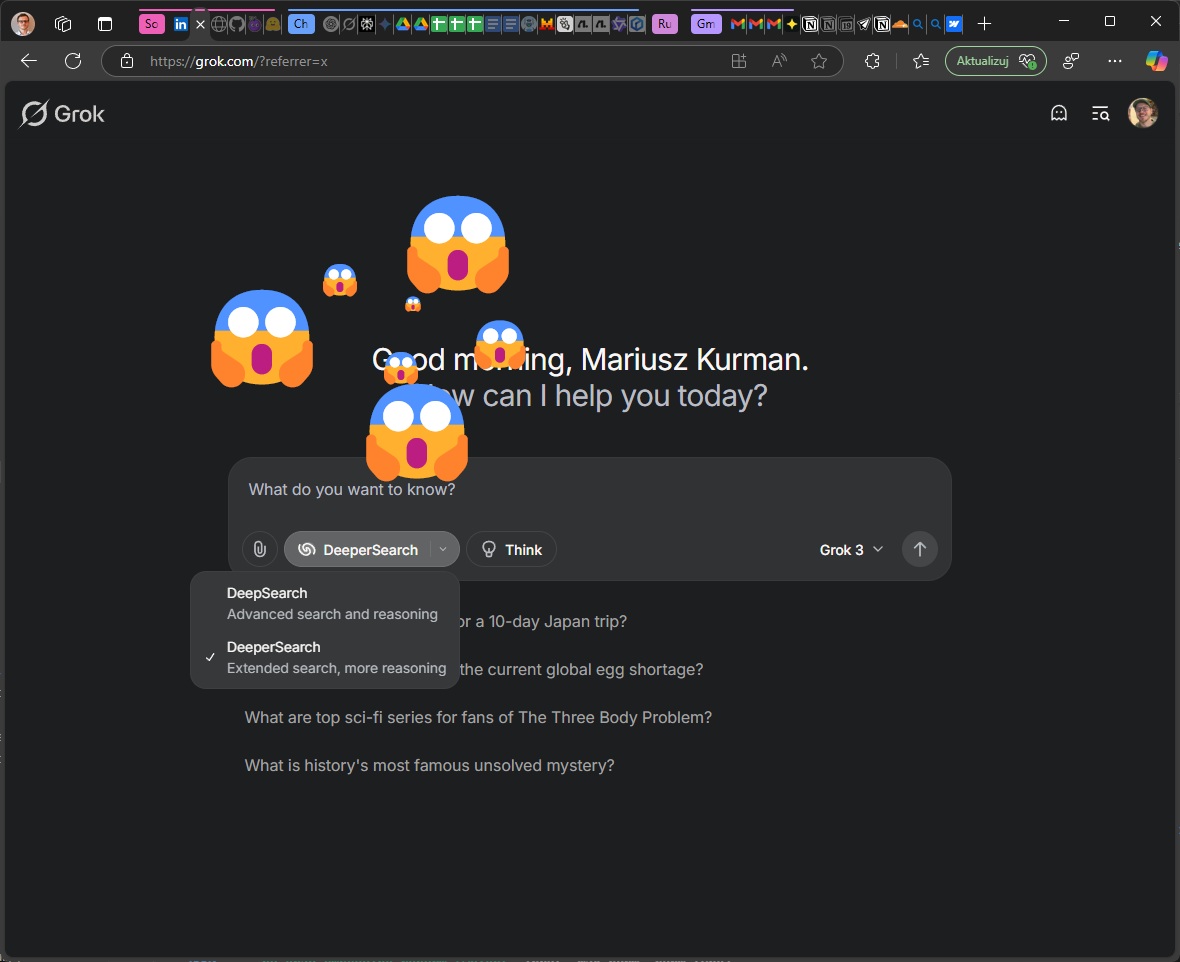Open the Copilot sidebar icon

tap(1156, 61)
